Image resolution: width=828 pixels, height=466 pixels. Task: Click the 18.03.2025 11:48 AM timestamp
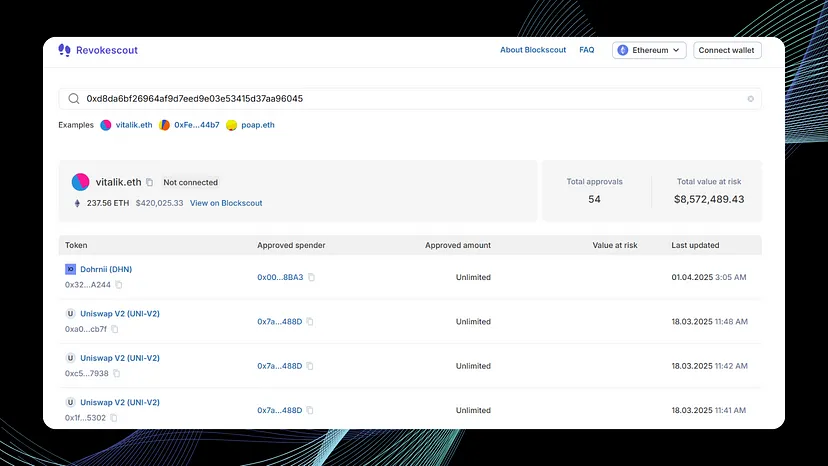(x=710, y=322)
